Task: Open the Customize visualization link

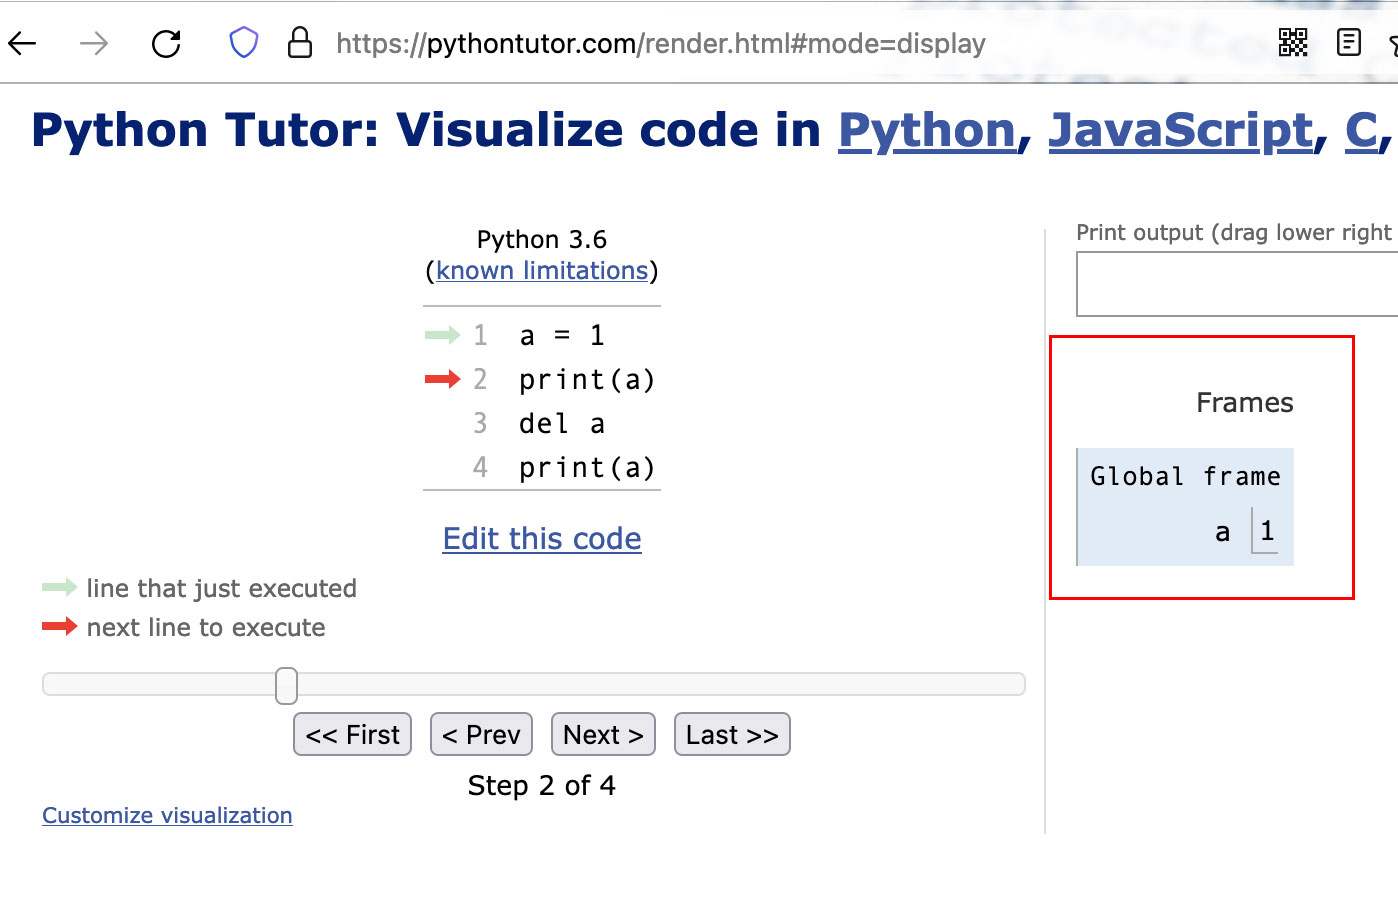Action: pyautogui.click(x=167, y=815)
